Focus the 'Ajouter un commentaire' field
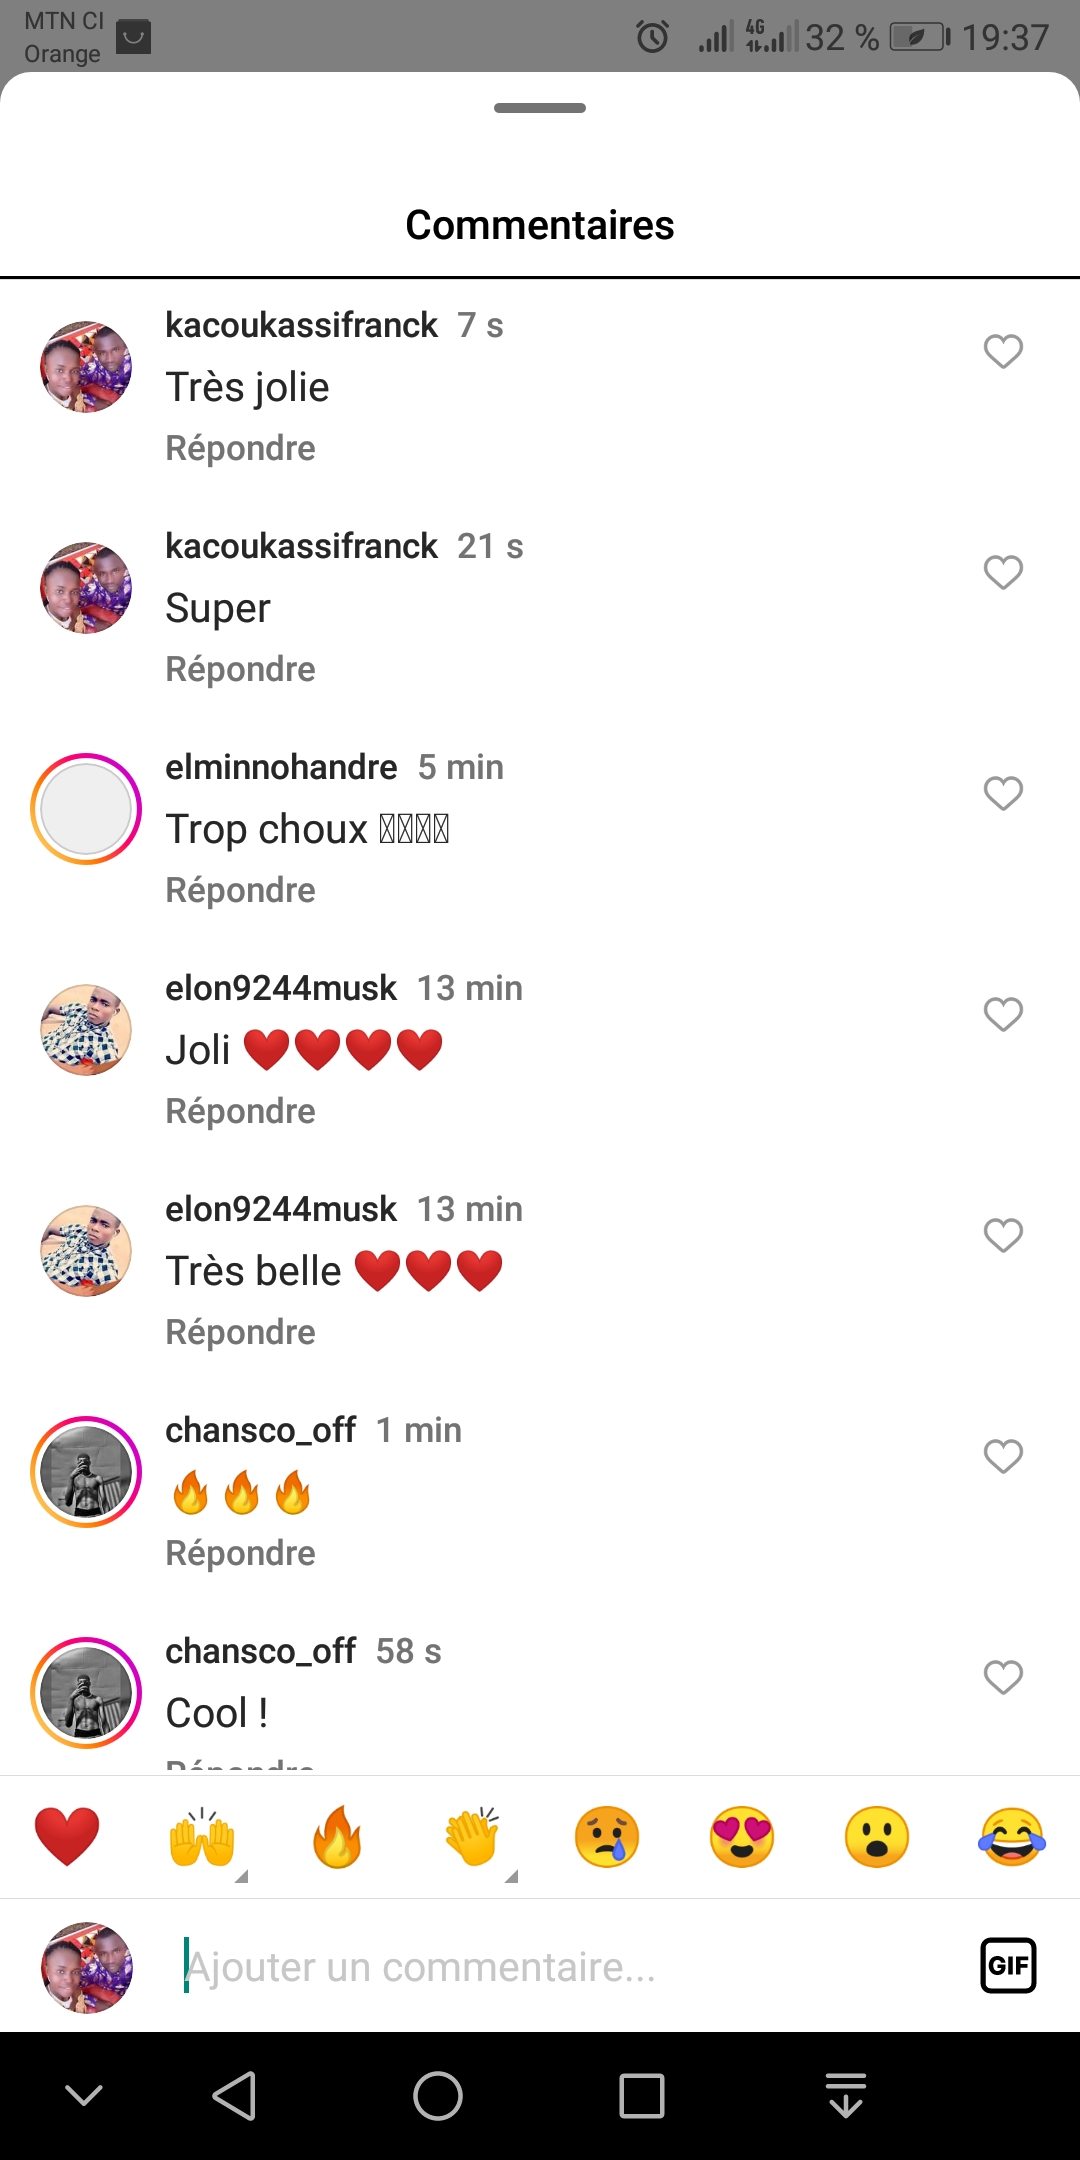 point(560,1967)
